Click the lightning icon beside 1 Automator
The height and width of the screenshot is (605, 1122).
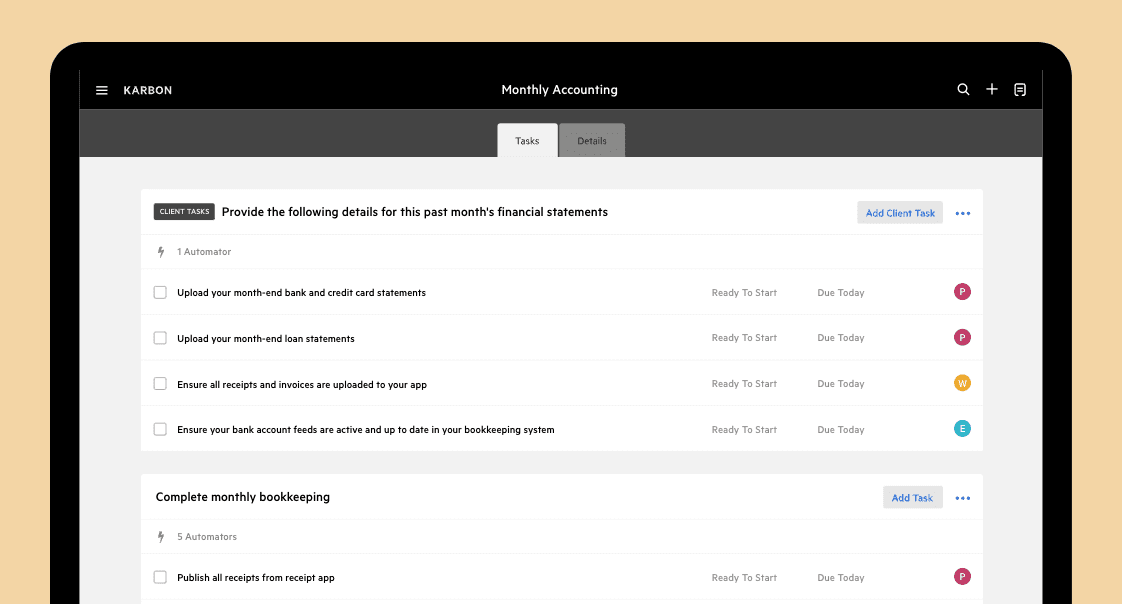(161, 252)
